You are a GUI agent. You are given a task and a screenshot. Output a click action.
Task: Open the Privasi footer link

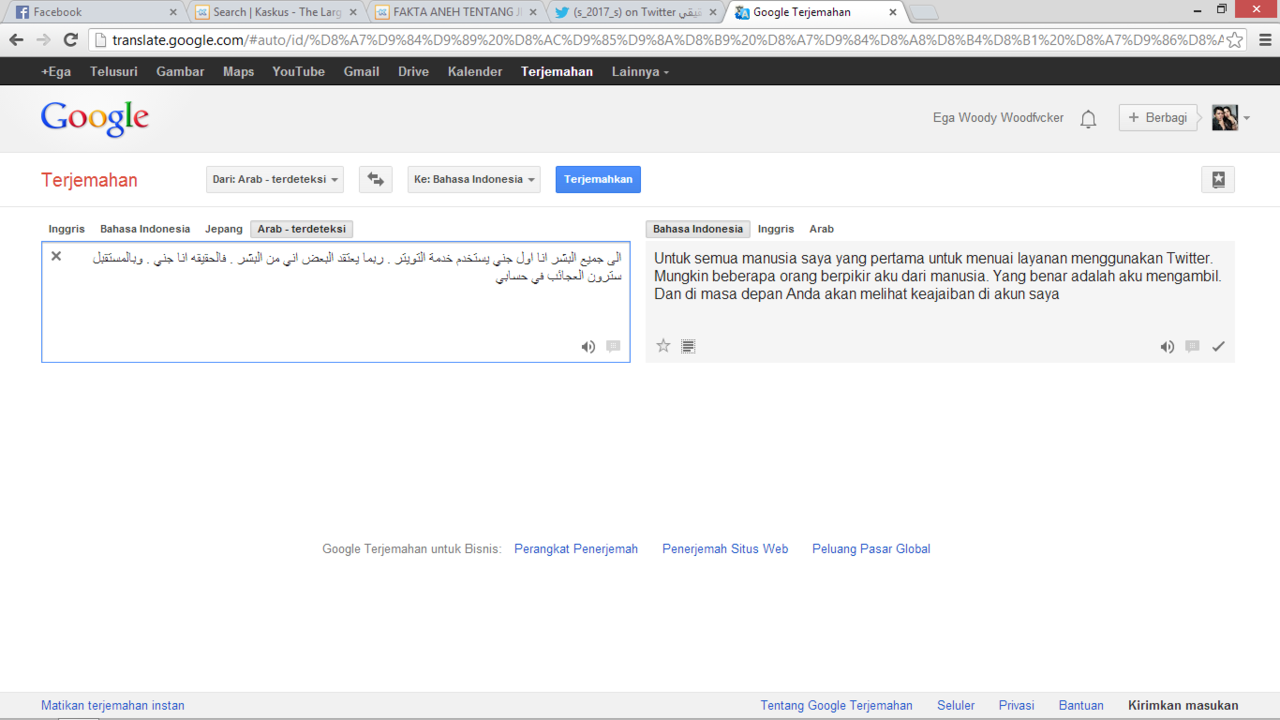pyautogui.click(x=1017, y=705)
